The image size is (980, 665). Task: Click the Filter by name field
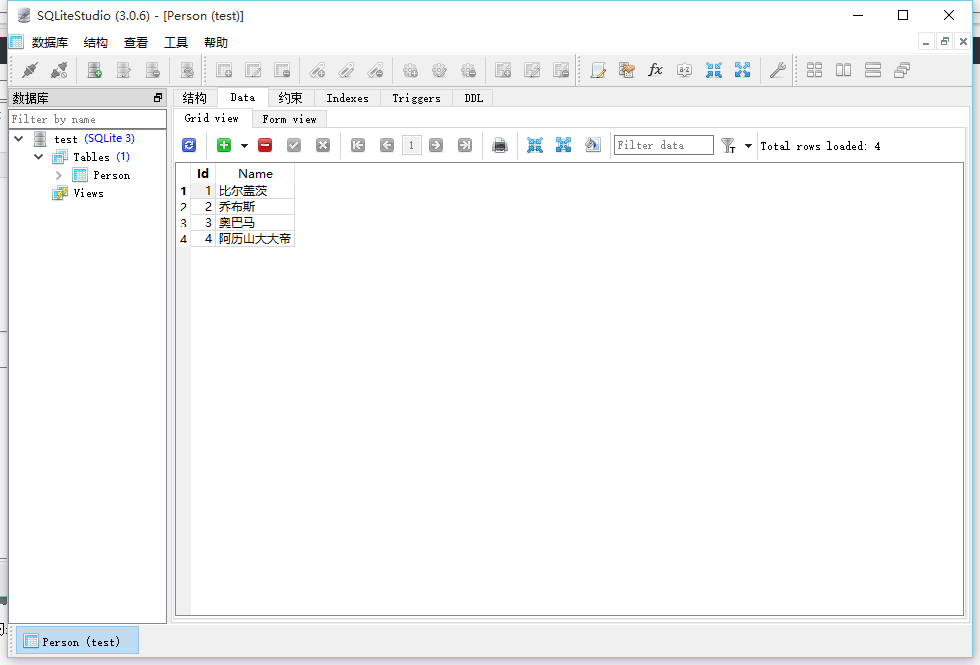click(88, 119)
